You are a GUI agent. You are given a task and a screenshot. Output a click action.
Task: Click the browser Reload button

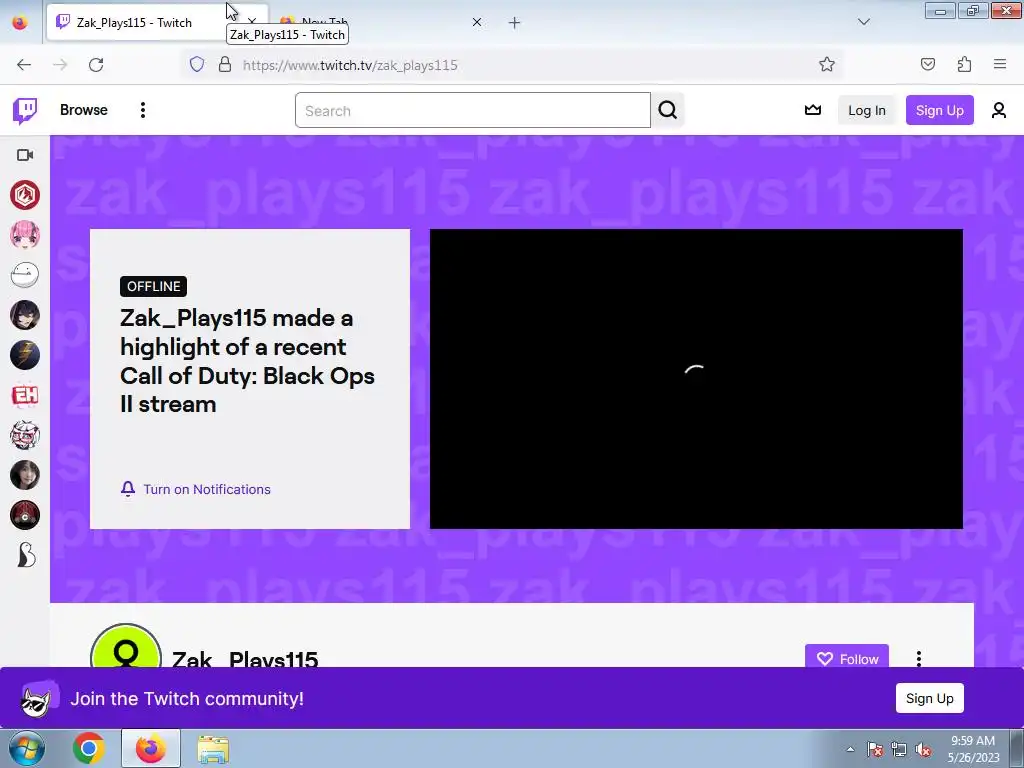click(x=96, y=65)
